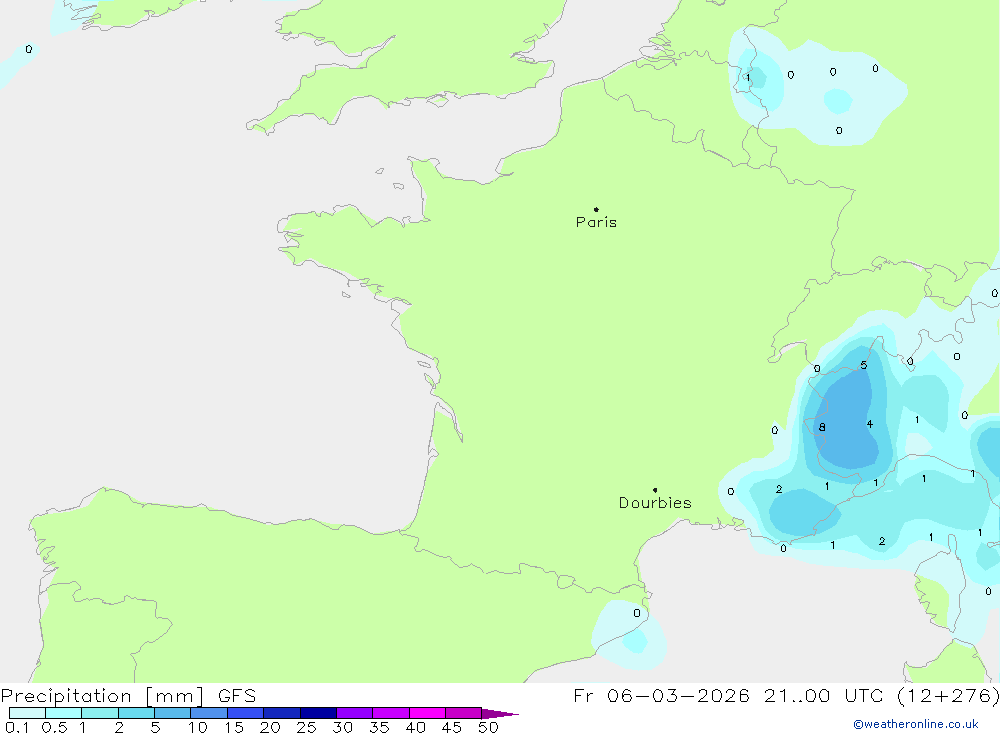
Task: Choose the 35–40 mm legend swatch
Action: (391, 713)
